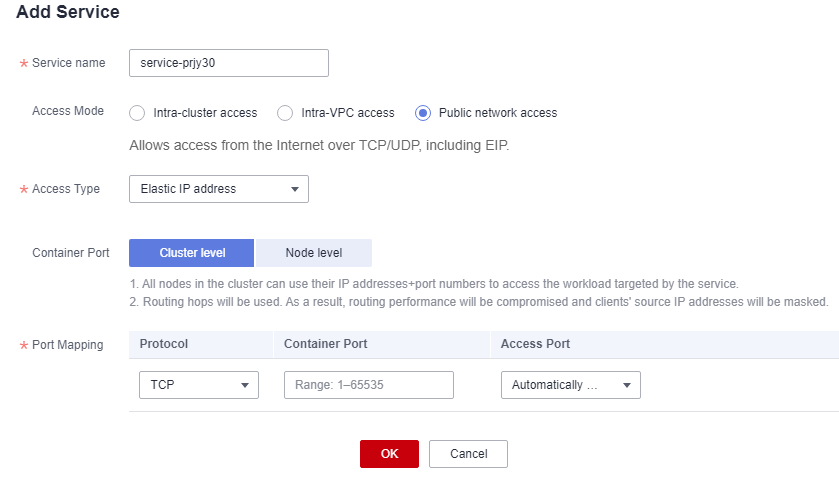The height and width of the screenshot is (481, 839).
Task: Select the Intra-cluster access radio button
Action: tap(137, 113)
